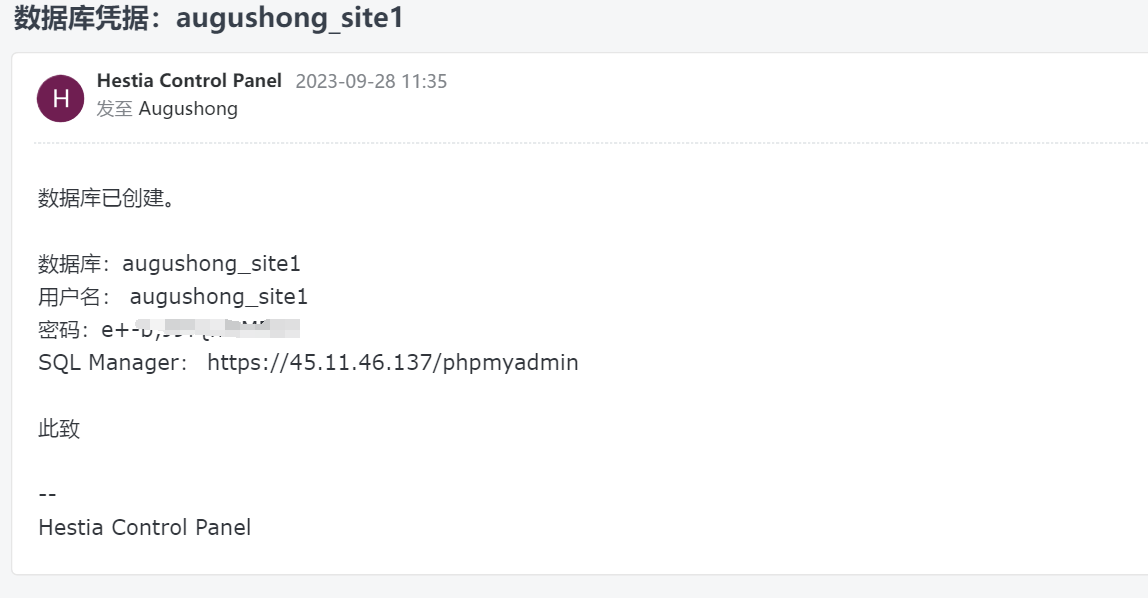Click the partially hidden password value

(200, 329)
